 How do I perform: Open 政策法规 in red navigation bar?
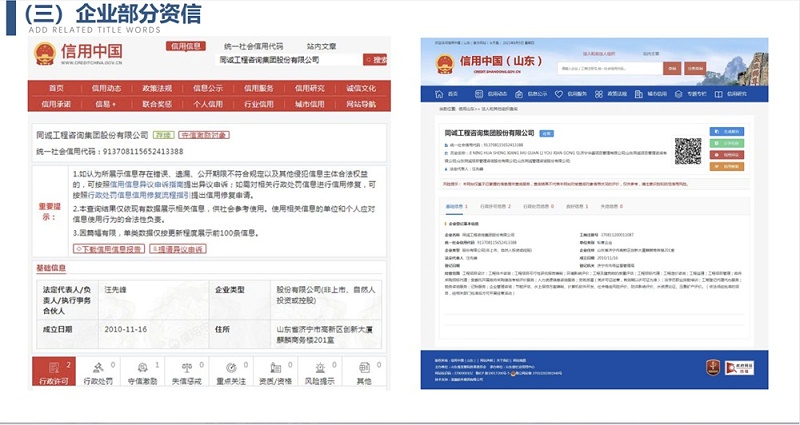click(x=157, y=88)
